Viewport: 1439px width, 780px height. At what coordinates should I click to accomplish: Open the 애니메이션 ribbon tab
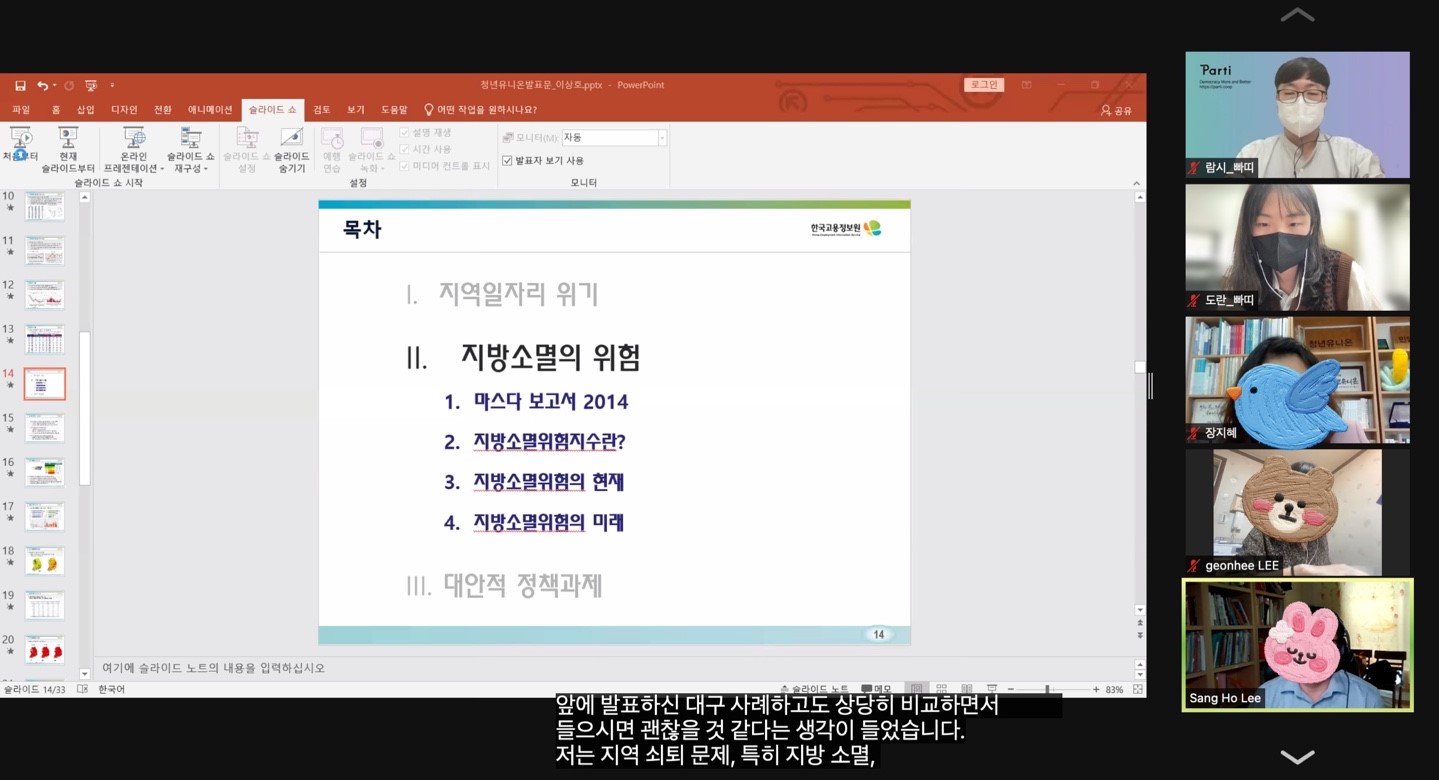pyautogui.click(x=210, y=110)
